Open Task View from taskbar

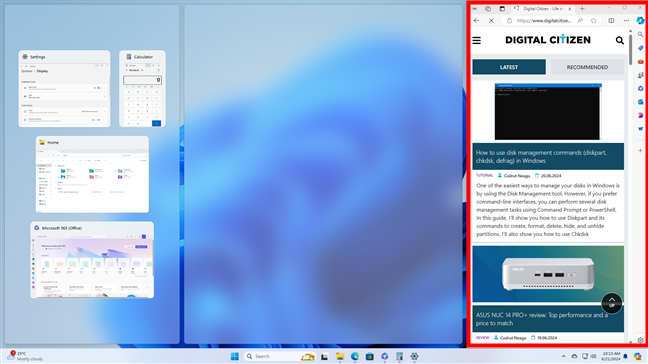tap(324, 356)
